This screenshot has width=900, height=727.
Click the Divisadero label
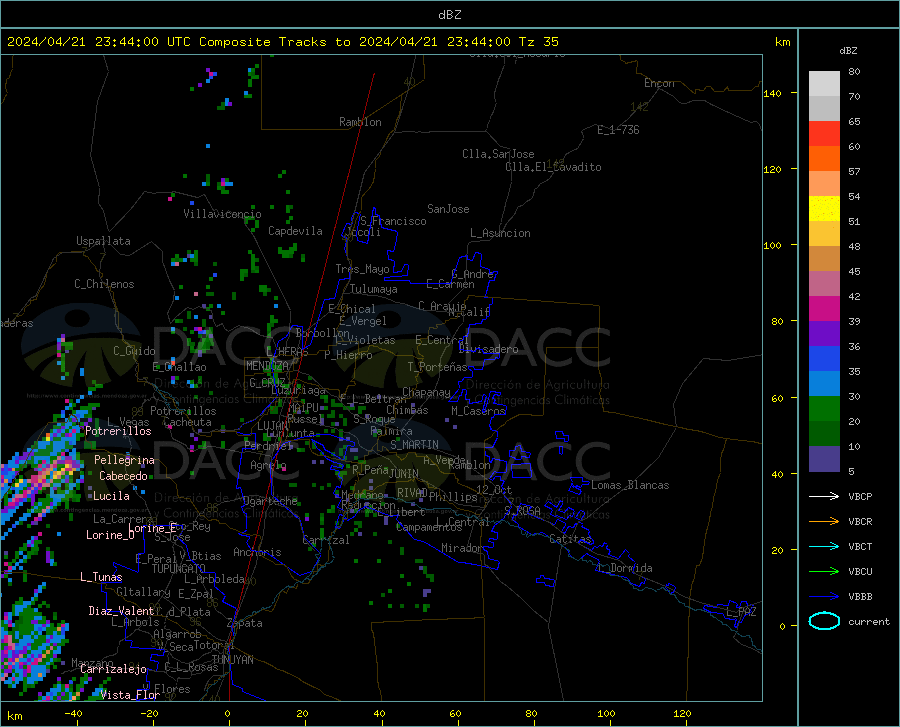(x=488, y=349)
